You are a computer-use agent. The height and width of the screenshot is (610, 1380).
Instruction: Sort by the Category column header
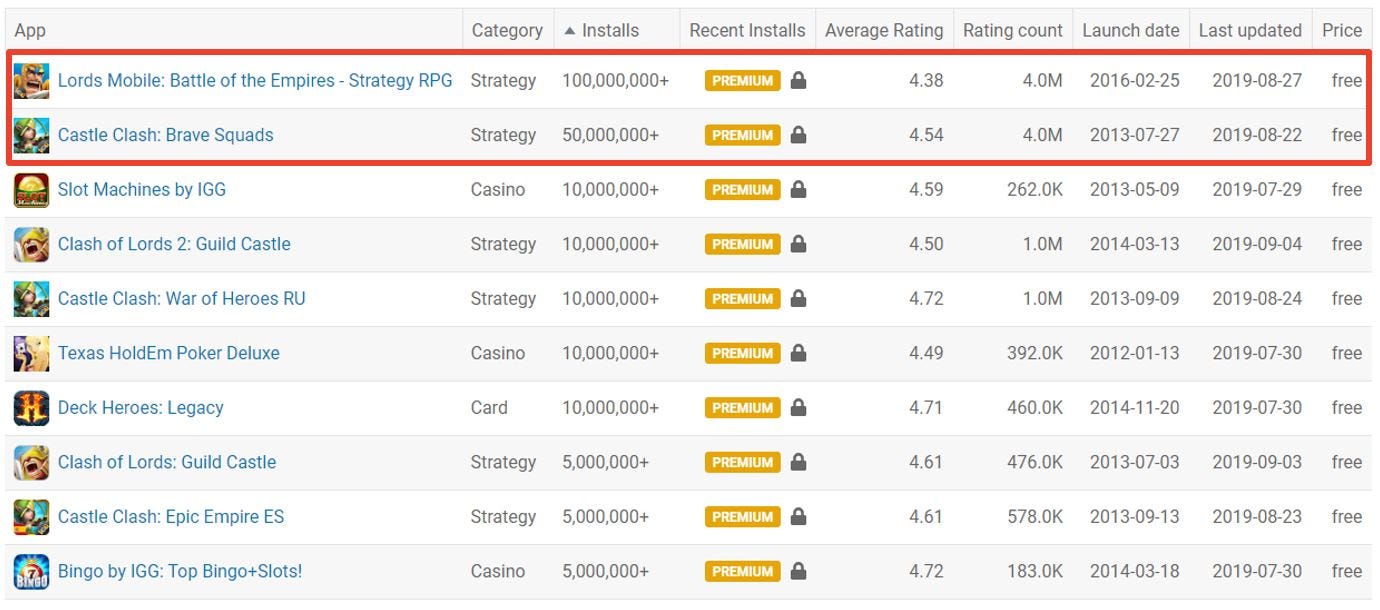pyautogui.click(x=507, y=30)
